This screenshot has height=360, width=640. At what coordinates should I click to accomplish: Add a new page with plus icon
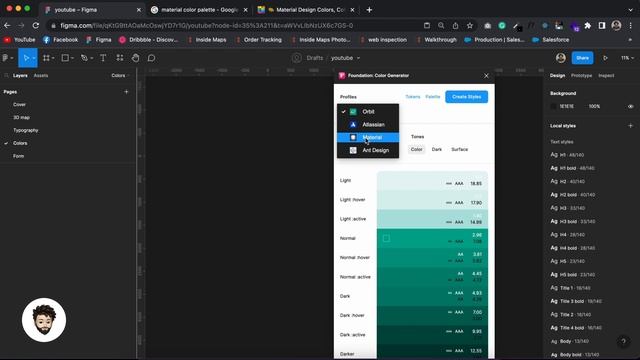(126, 92)
